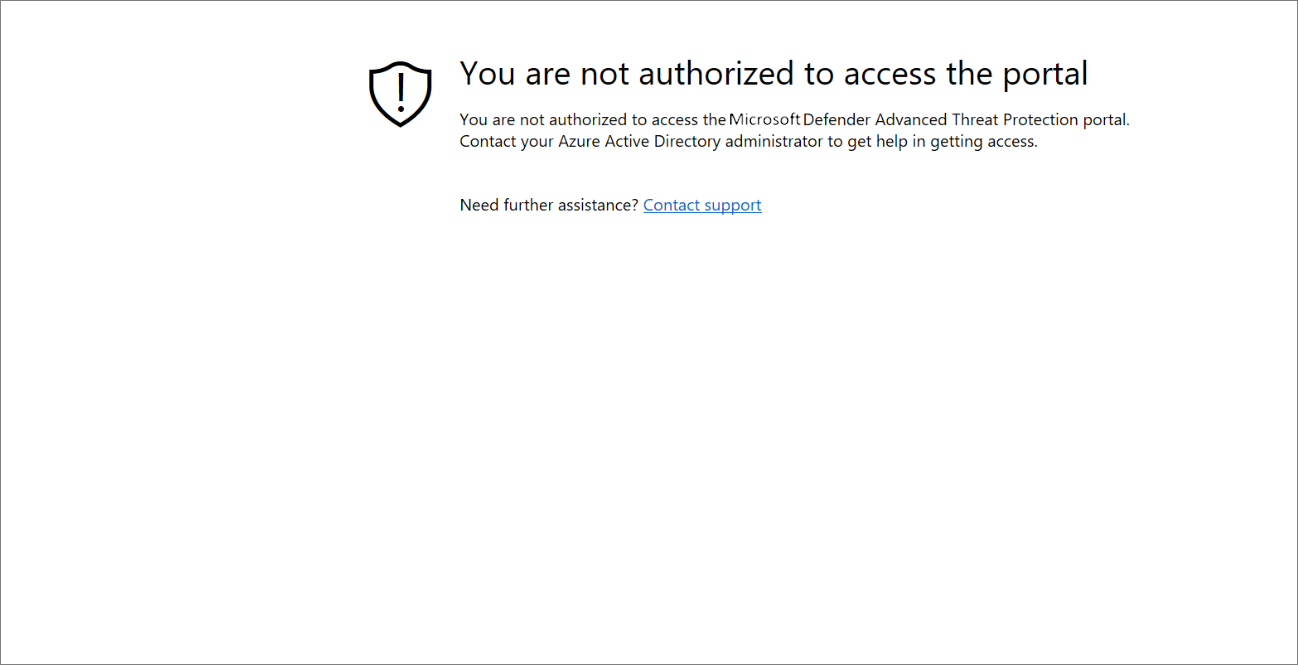Select the word "Microsoft" in the description

coord(765,120)
